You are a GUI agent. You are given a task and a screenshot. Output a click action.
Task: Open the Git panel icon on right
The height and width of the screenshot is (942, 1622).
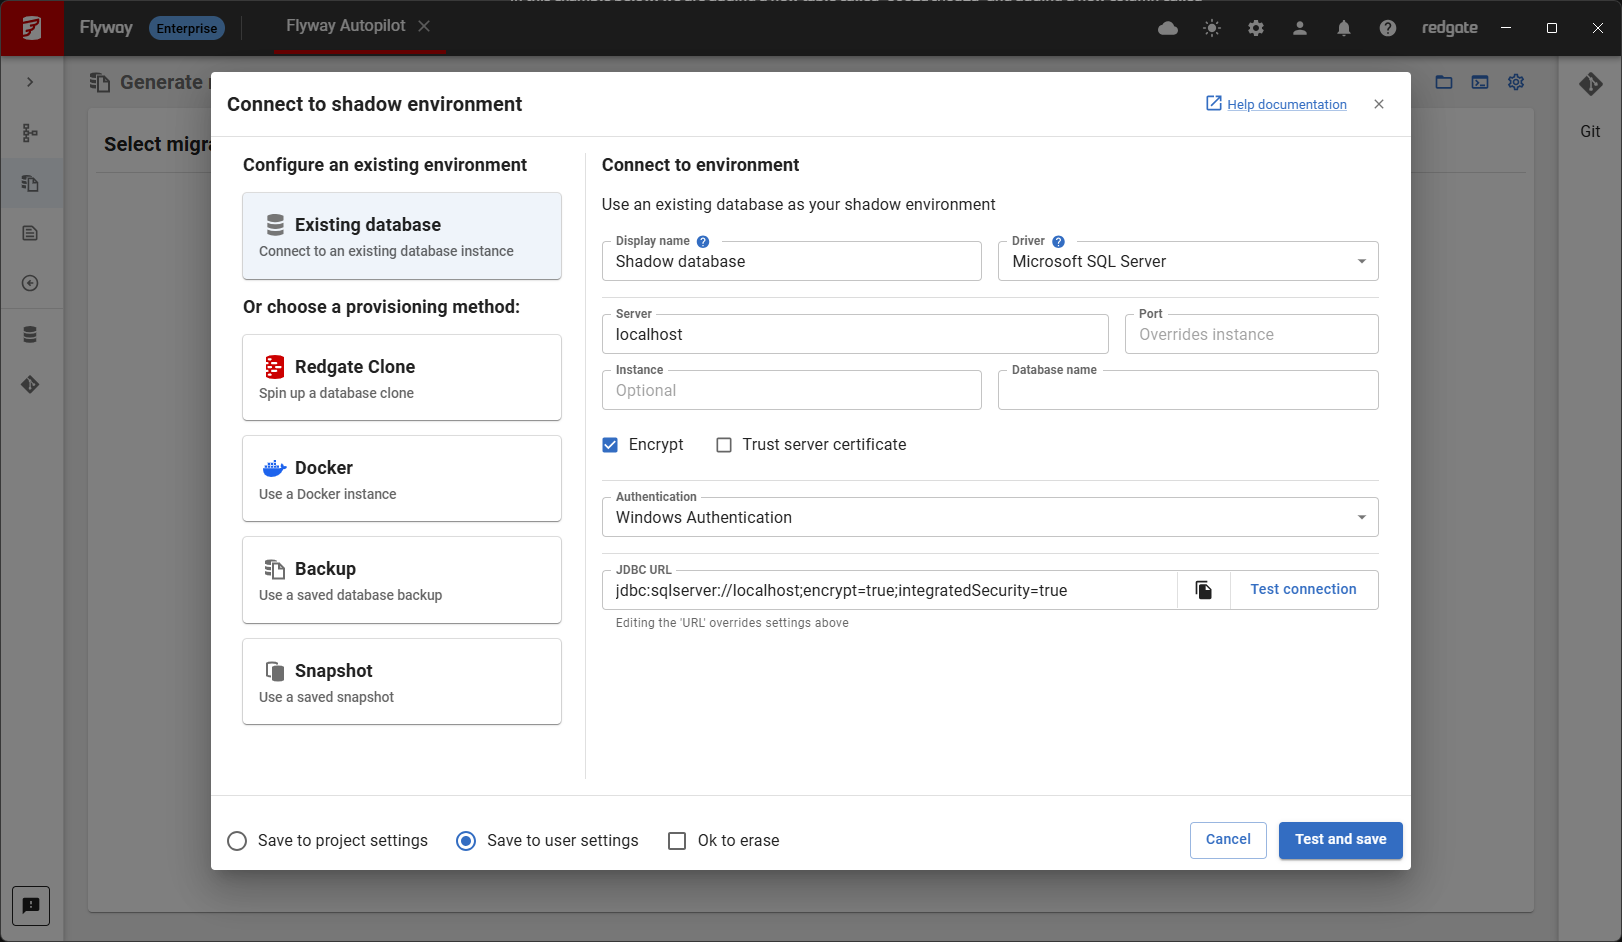1590,84
